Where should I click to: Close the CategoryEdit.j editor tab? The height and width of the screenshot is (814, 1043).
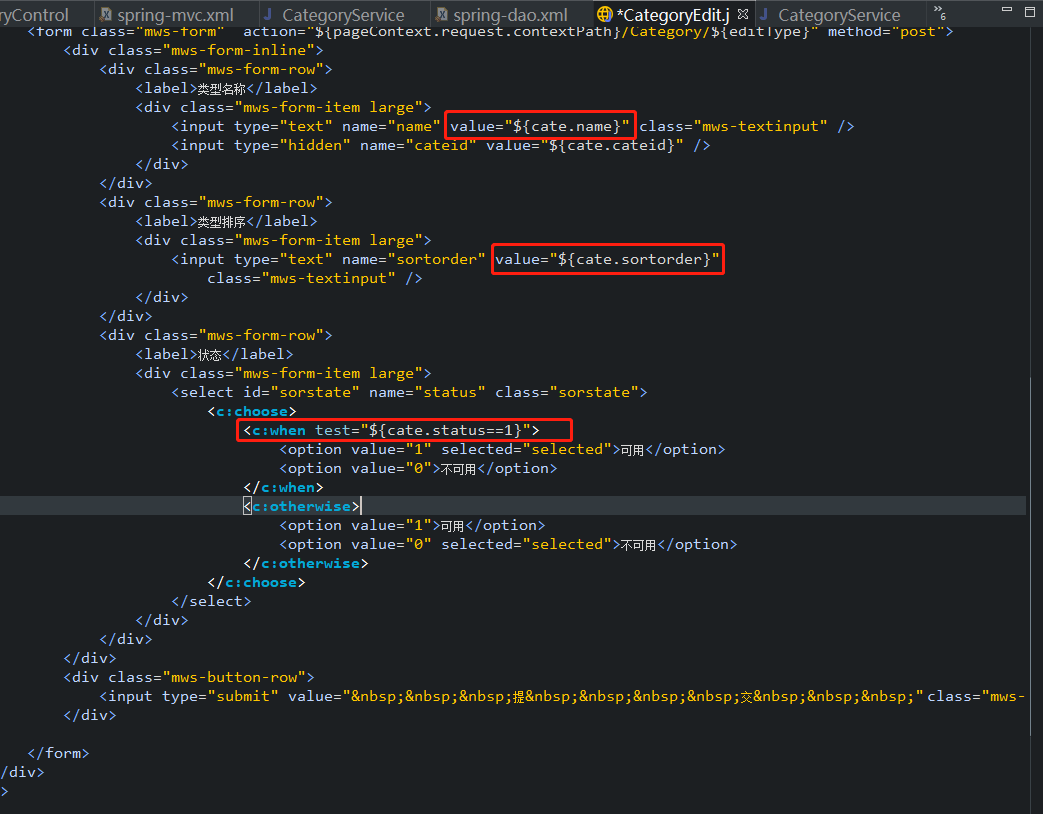(743, 14)
